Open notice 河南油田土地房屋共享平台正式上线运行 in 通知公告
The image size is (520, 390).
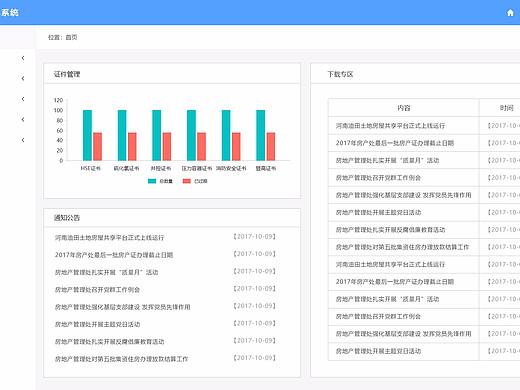pos(109,238)
